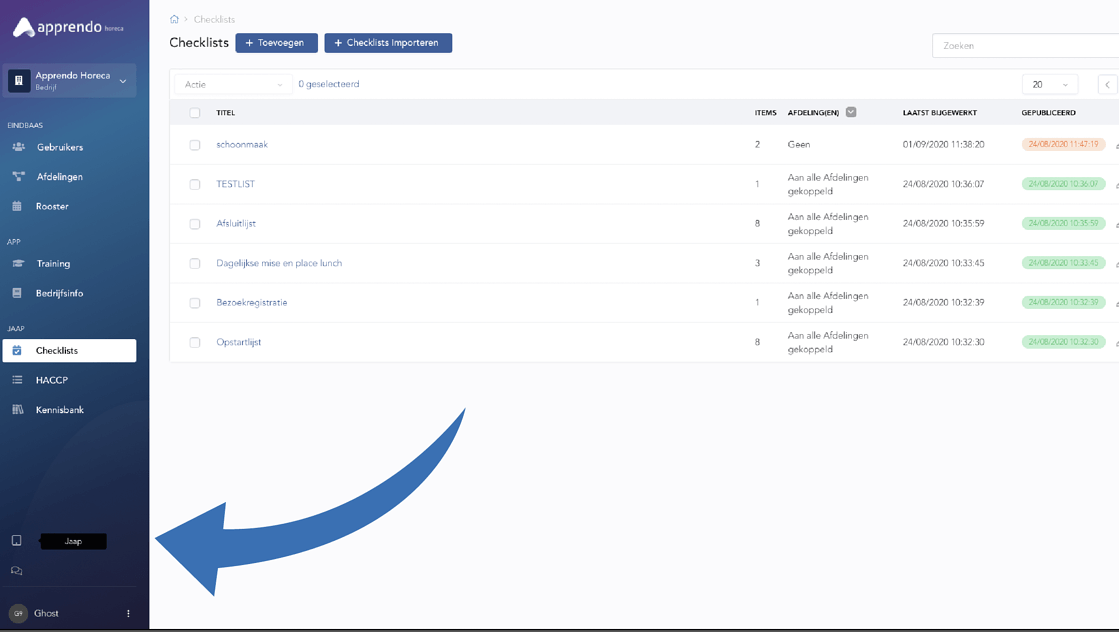Open the Actie dropdown

pos(233,85)
